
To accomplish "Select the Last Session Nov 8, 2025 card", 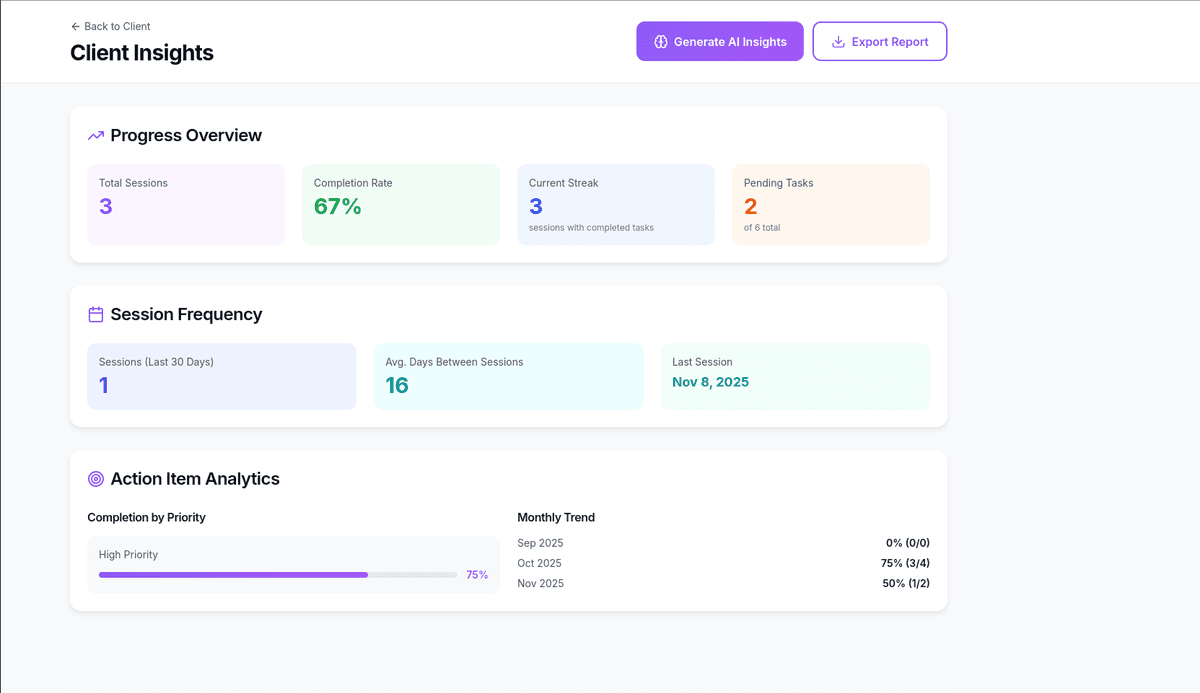I will coord(795,376).
